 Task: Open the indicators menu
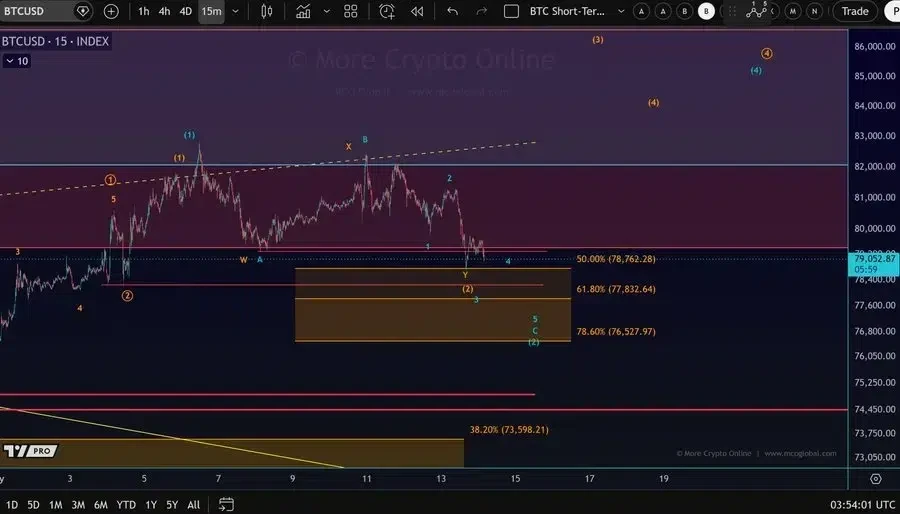[x=303, y=11]
